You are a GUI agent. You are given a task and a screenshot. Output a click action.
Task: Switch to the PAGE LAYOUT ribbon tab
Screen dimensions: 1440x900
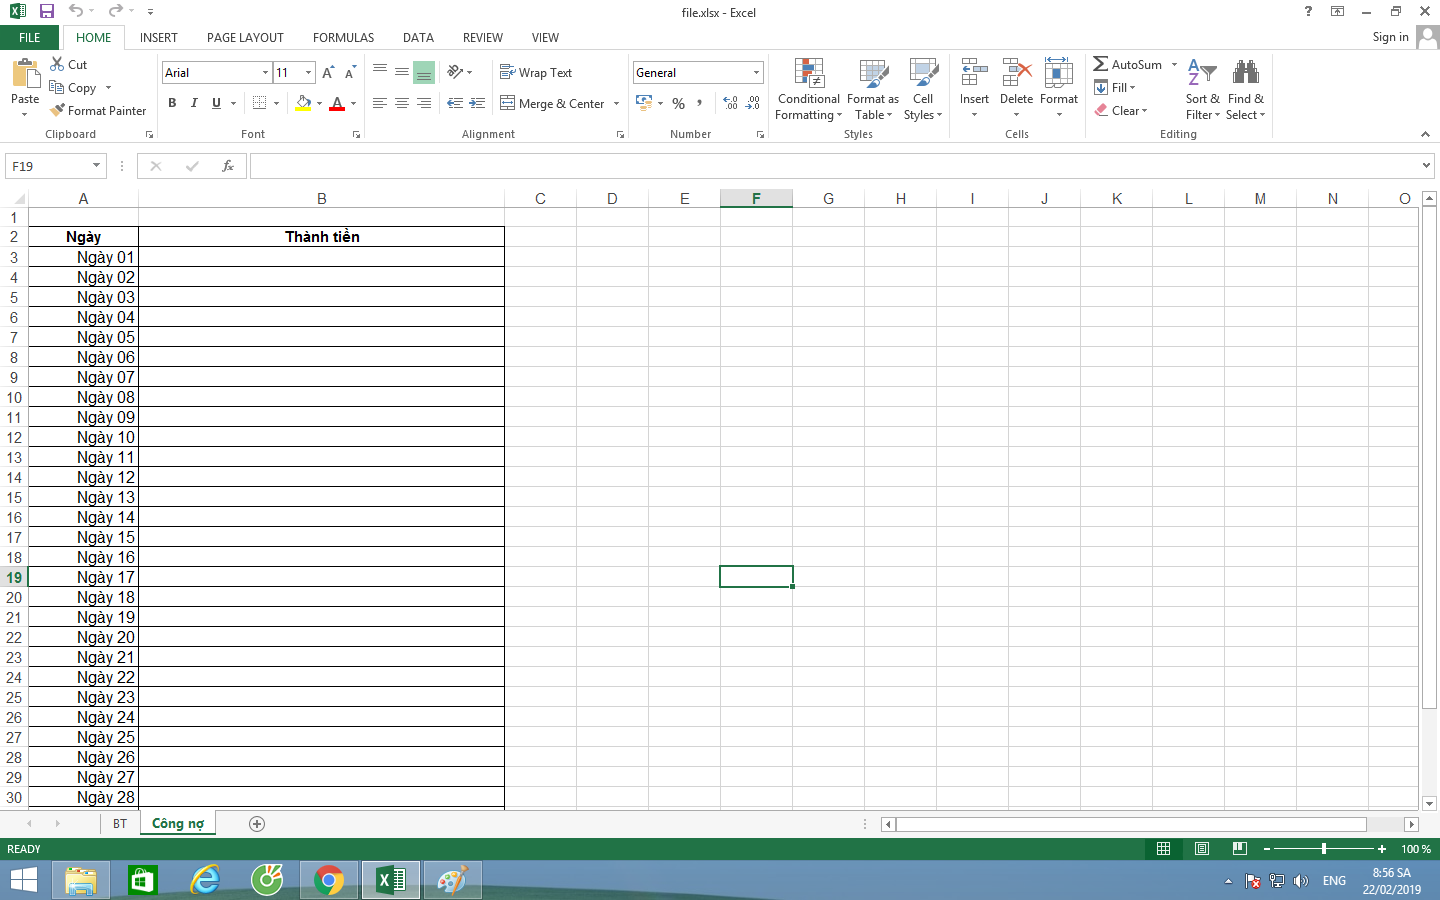[x=245, y=37]
